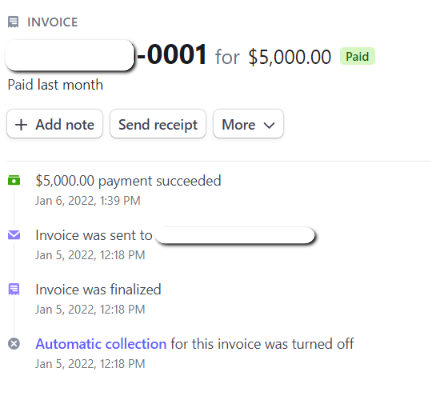Click the Jan 6, 2022, 1:39 PM timestamp
Image resolution: width=431 pixels, height=411 pixels.
click(88, 201)
